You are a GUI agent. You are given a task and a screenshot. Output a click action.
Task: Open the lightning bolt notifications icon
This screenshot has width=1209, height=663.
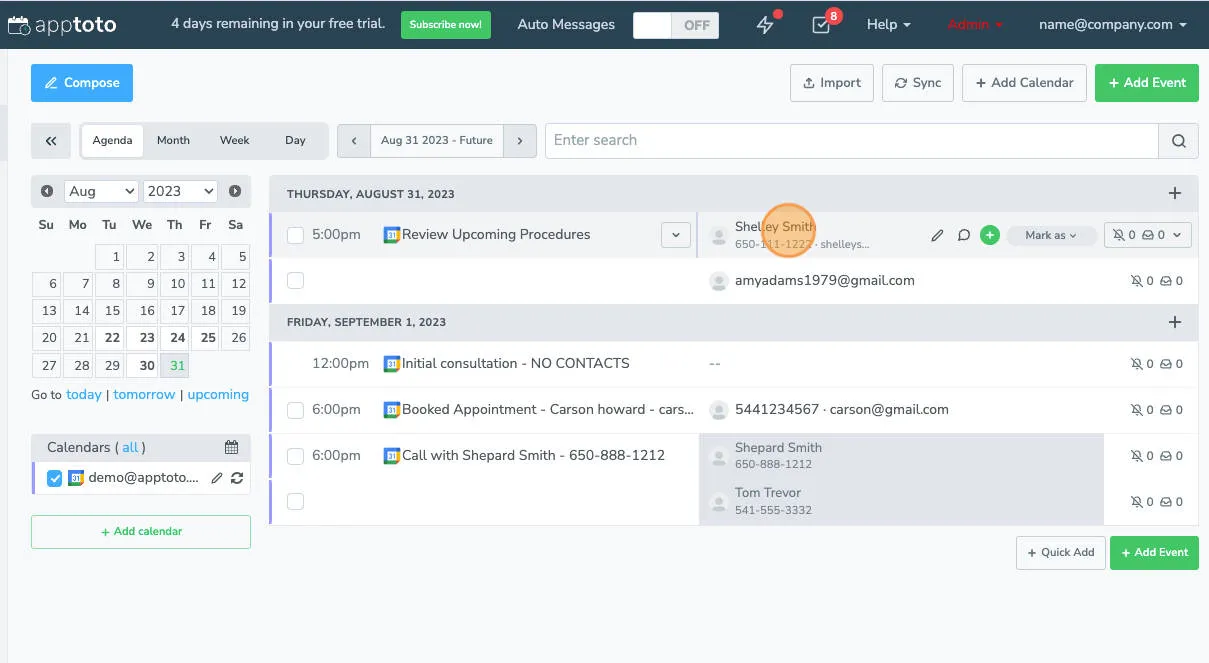pyautogui.click(x=766, y=24)
